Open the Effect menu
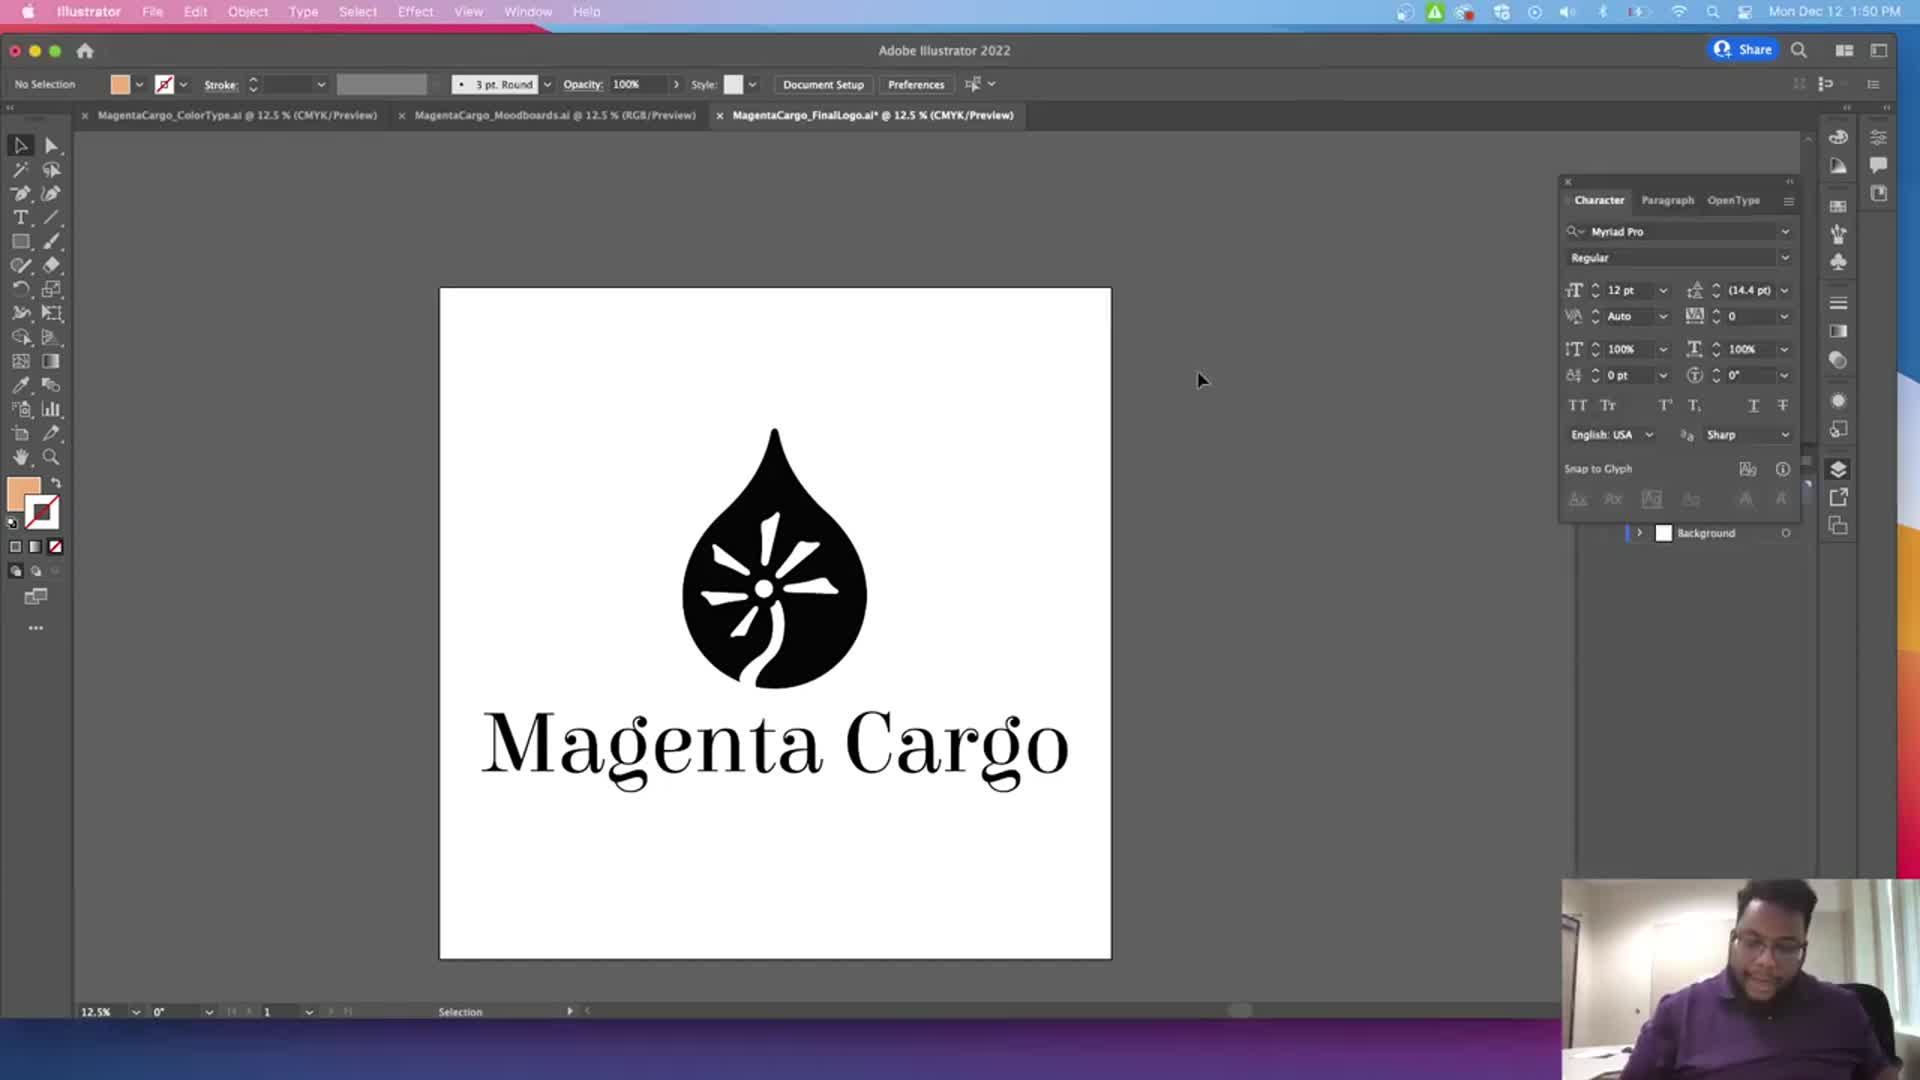This screenshot has width=1920, height=1080. point(415,12)
